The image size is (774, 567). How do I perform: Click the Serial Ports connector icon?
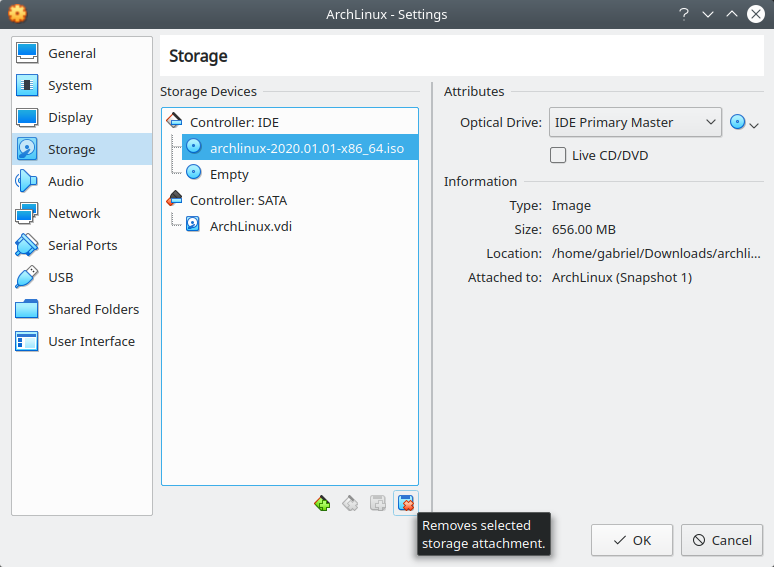pyautogui.click(x=27, y=245)
